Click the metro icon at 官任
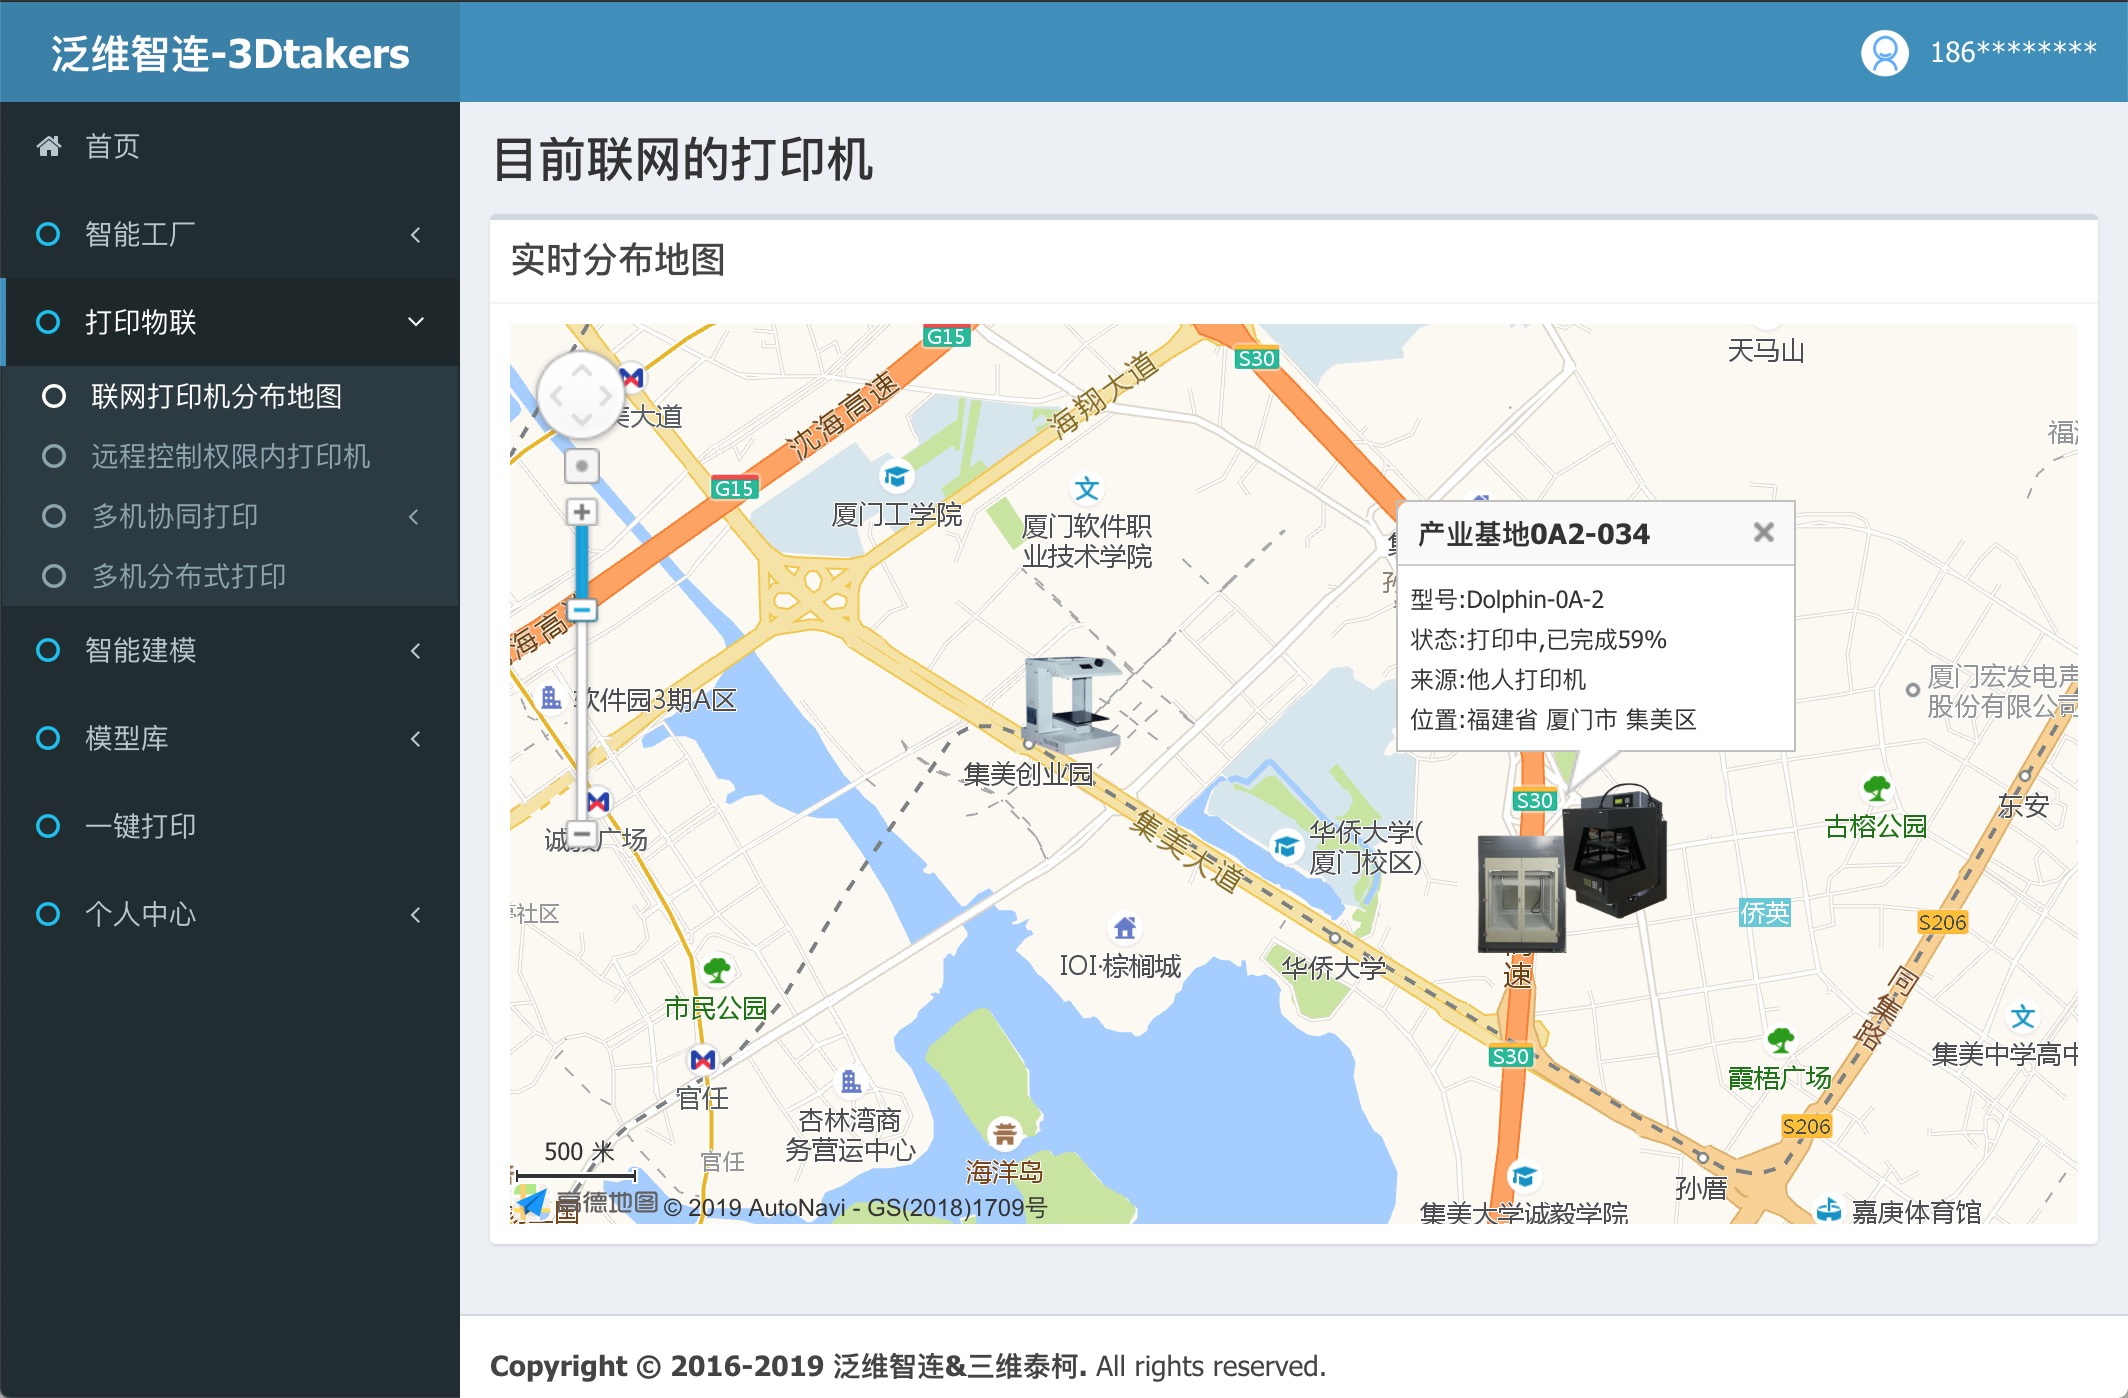2128x1398 pixels. pos(703,1059)
